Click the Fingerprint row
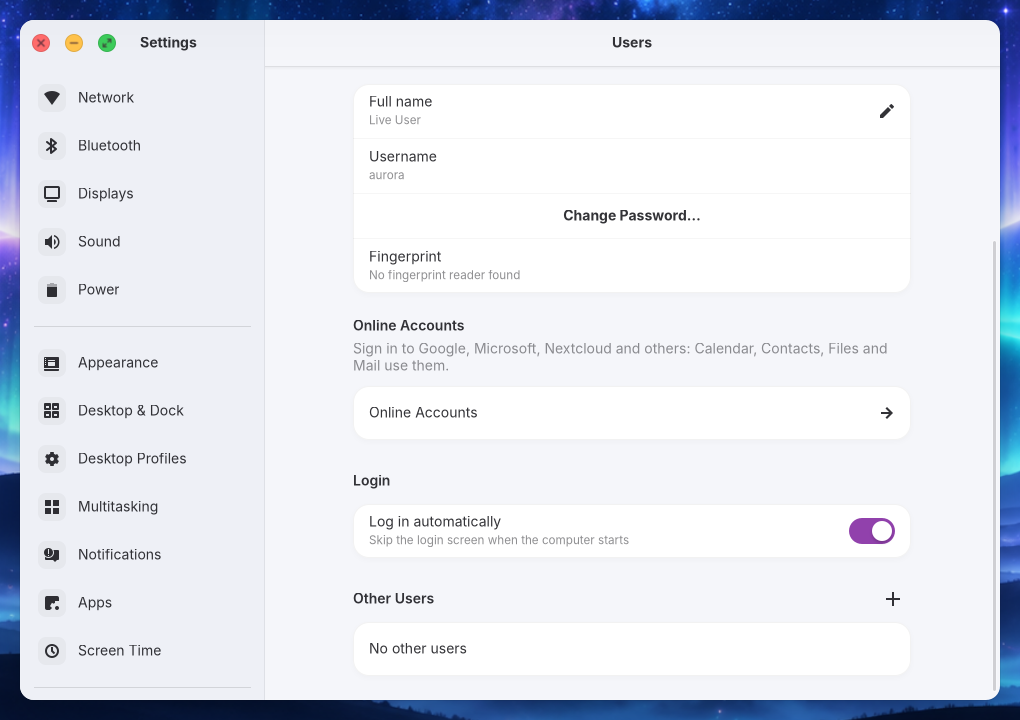This screenshot has width=1020, height=720. point(632,265)
